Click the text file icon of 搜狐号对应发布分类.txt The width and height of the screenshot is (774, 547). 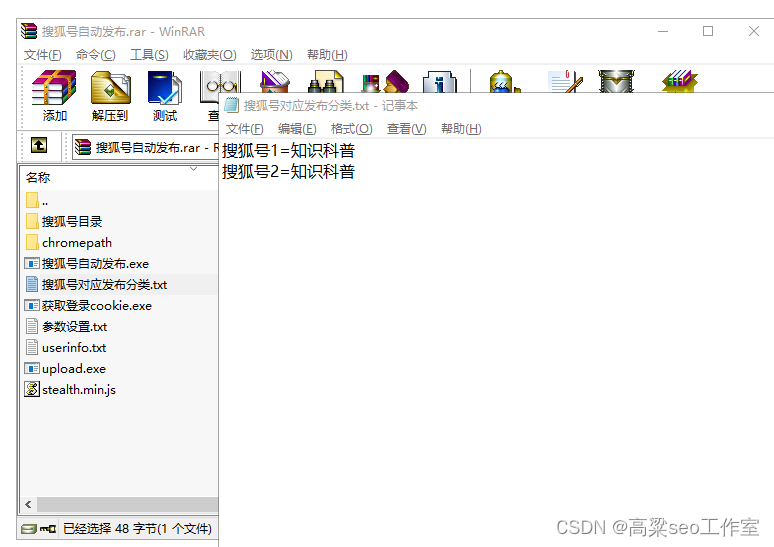click(x=32, y=284)
